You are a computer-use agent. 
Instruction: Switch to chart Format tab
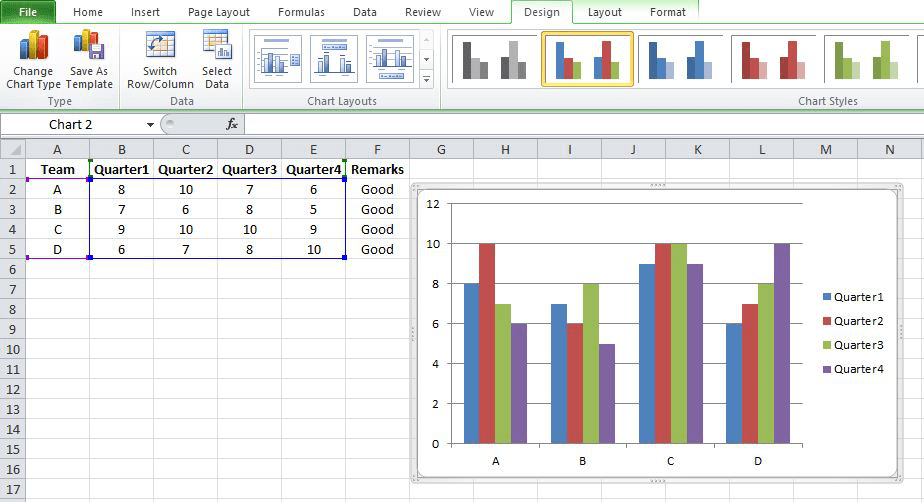(x=668, y=12)
